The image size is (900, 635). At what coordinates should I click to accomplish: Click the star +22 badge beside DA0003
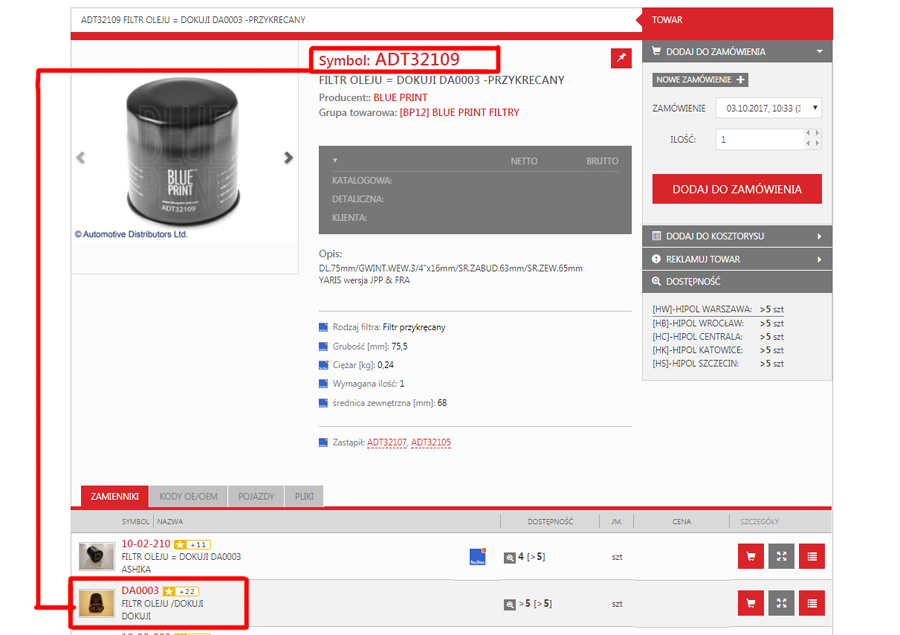tap(181, 591)
